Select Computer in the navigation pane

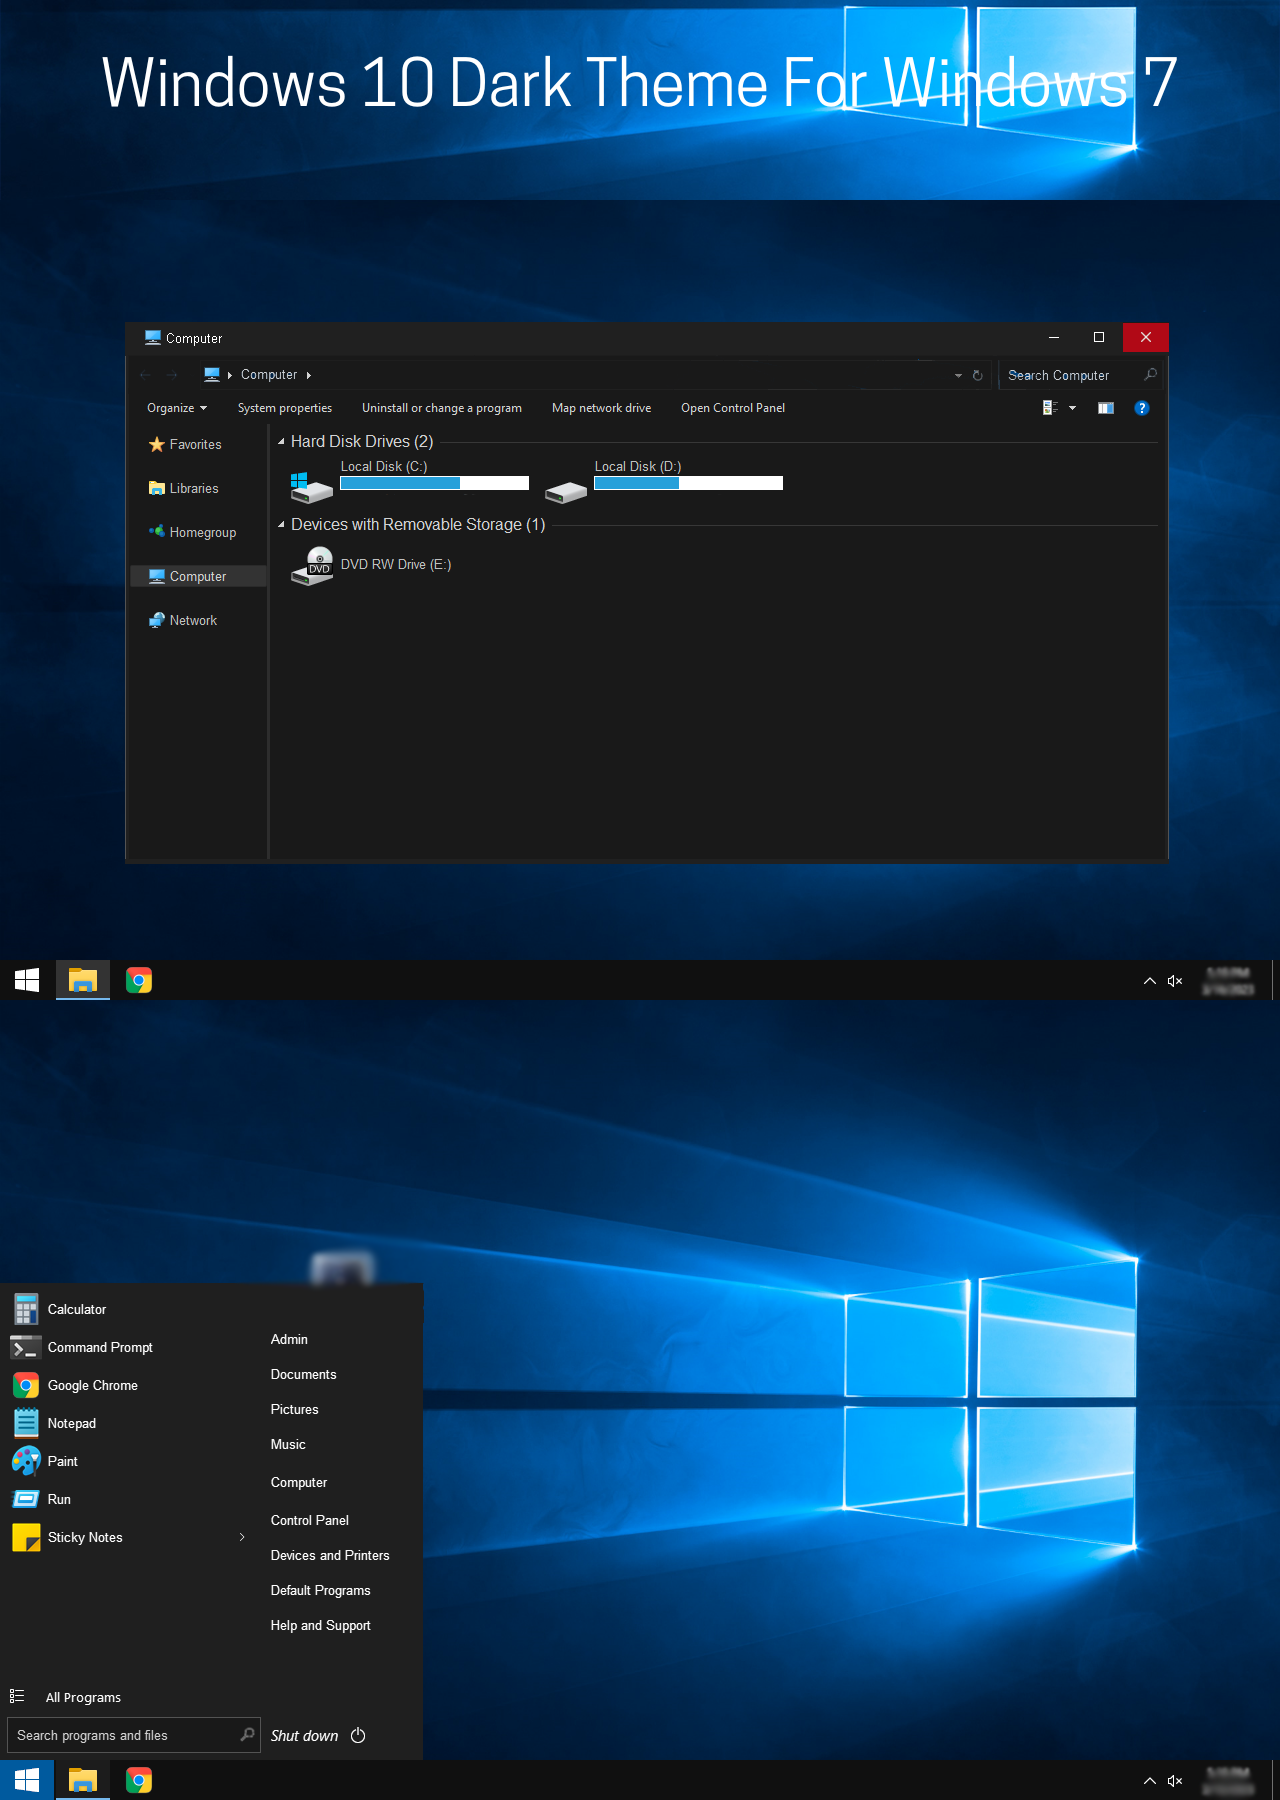198,576
